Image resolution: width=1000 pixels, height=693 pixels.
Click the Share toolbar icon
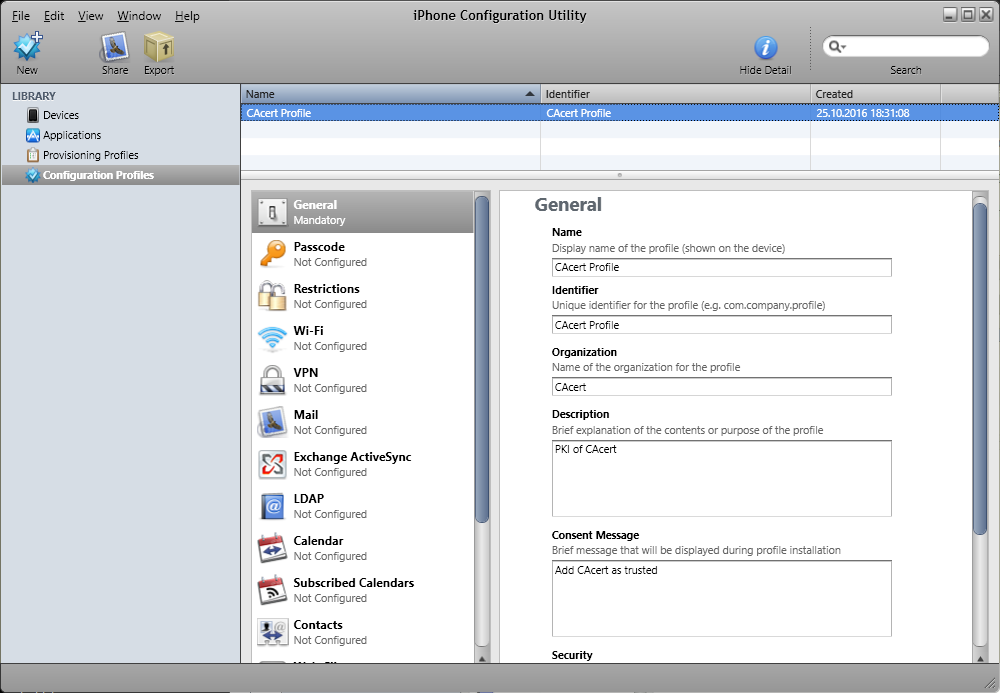click(x=114, y=48)
